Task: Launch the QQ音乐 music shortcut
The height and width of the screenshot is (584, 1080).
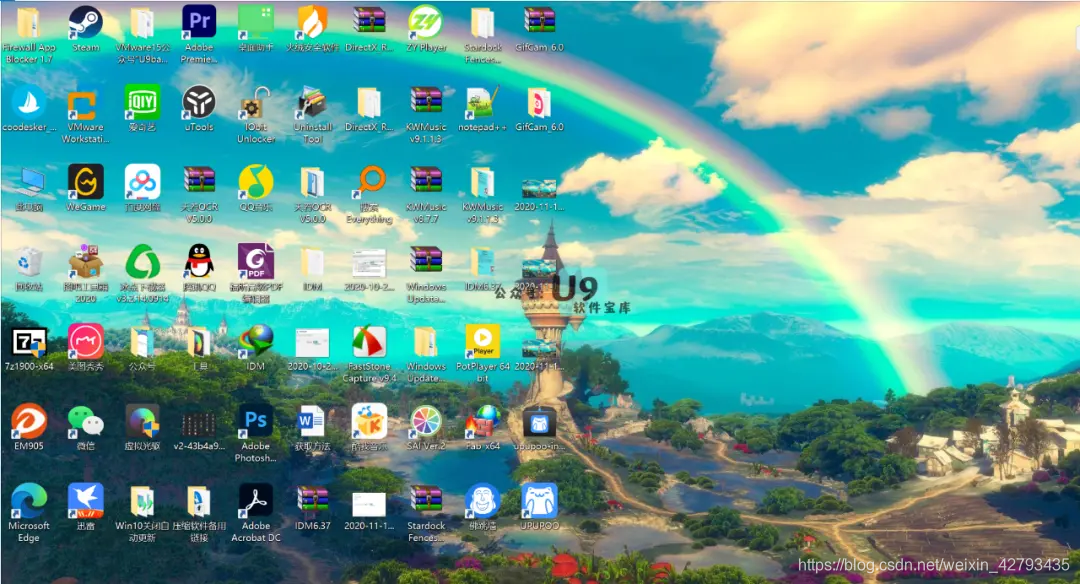Action: (x=256, y=182)
